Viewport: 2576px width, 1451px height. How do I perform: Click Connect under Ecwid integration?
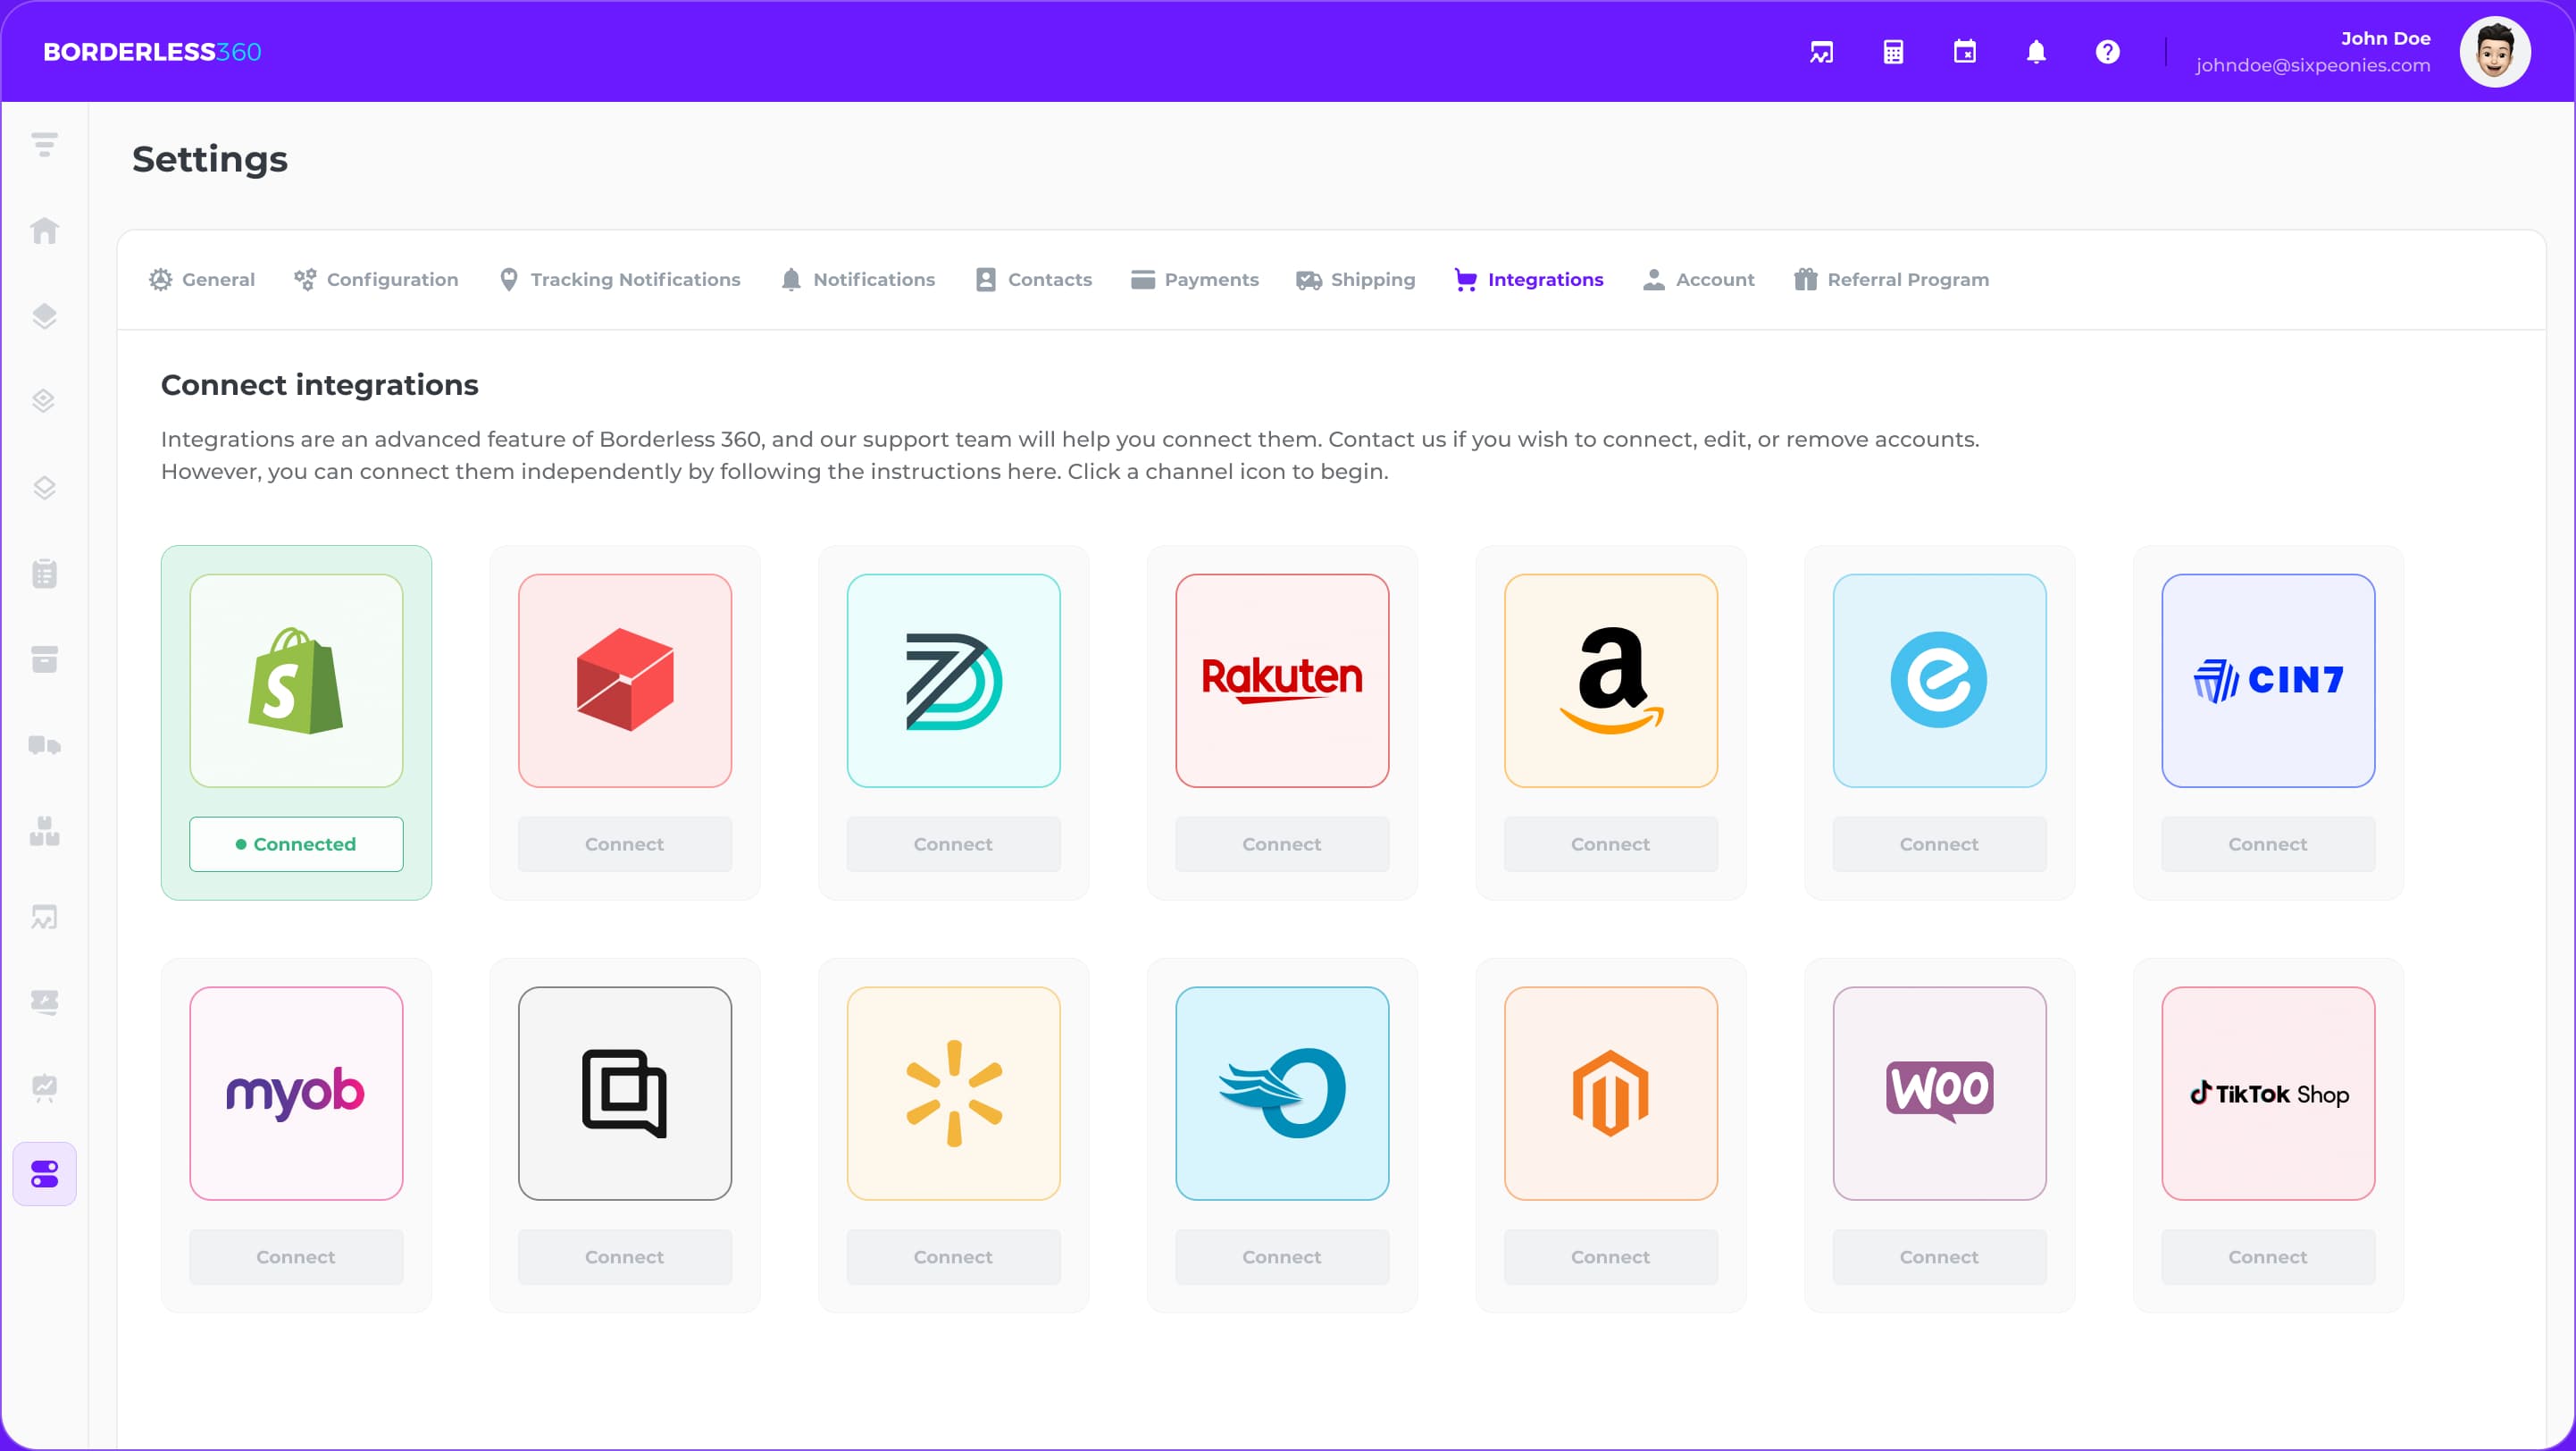tap(1937, 844)
